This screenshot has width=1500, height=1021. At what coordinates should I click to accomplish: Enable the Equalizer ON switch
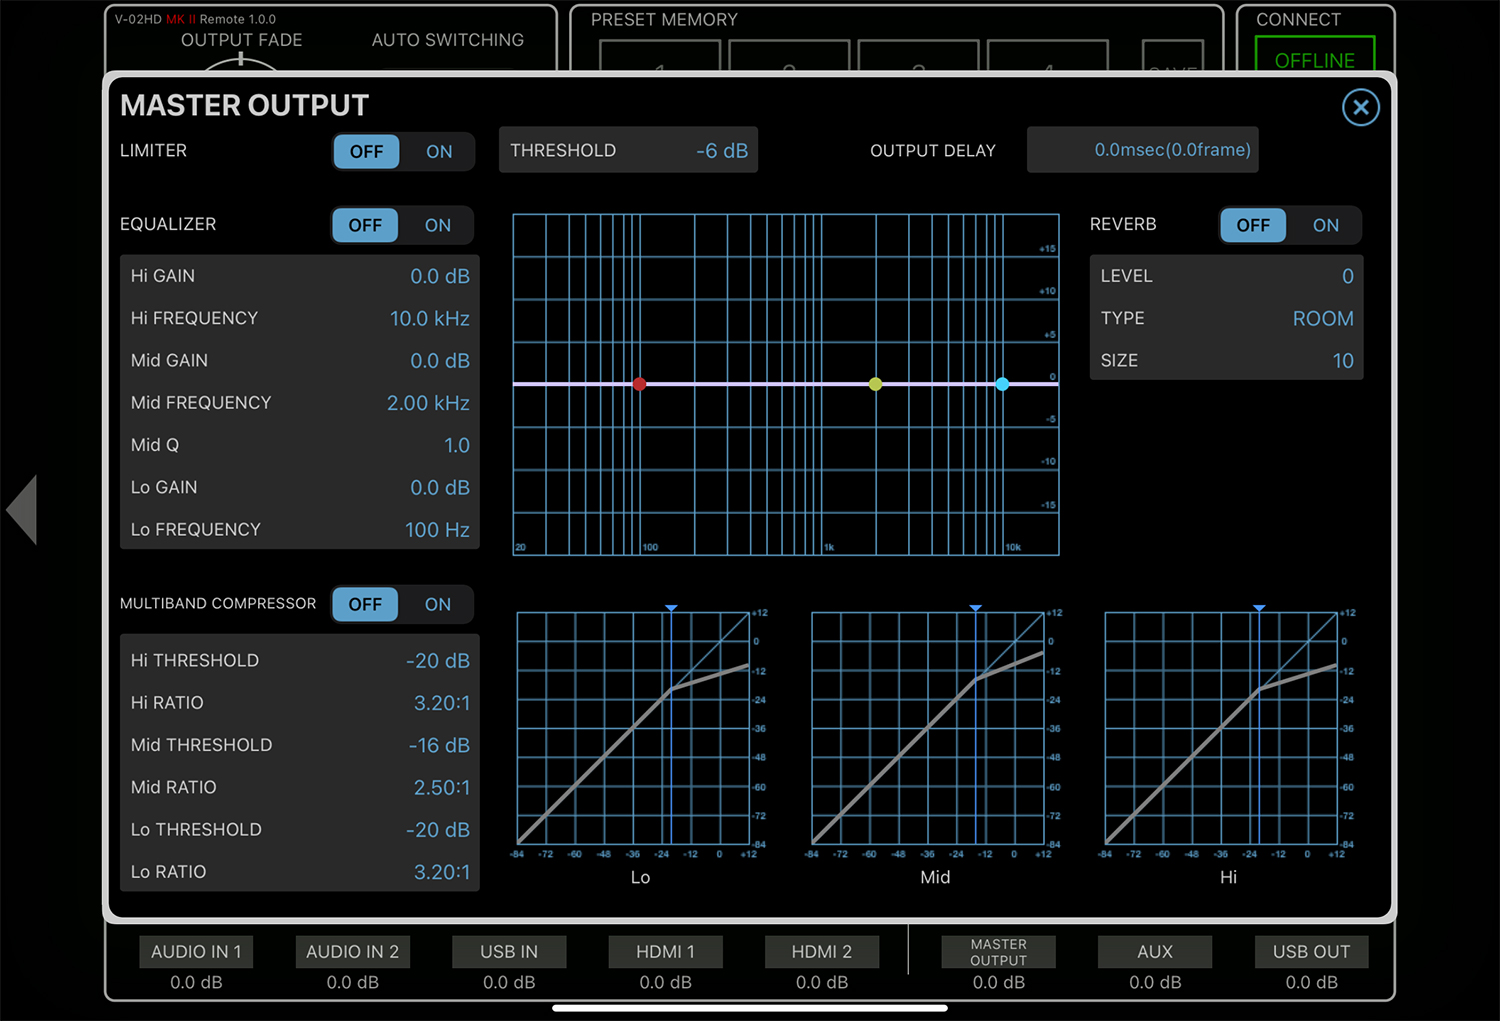coord(437,226)
